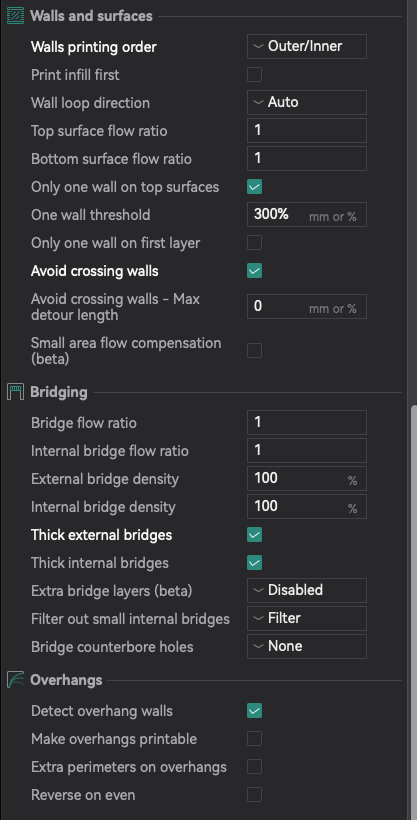Toggle Print infill first checkbox
Screen dimensions: 417x820
(x=254, y=74)
